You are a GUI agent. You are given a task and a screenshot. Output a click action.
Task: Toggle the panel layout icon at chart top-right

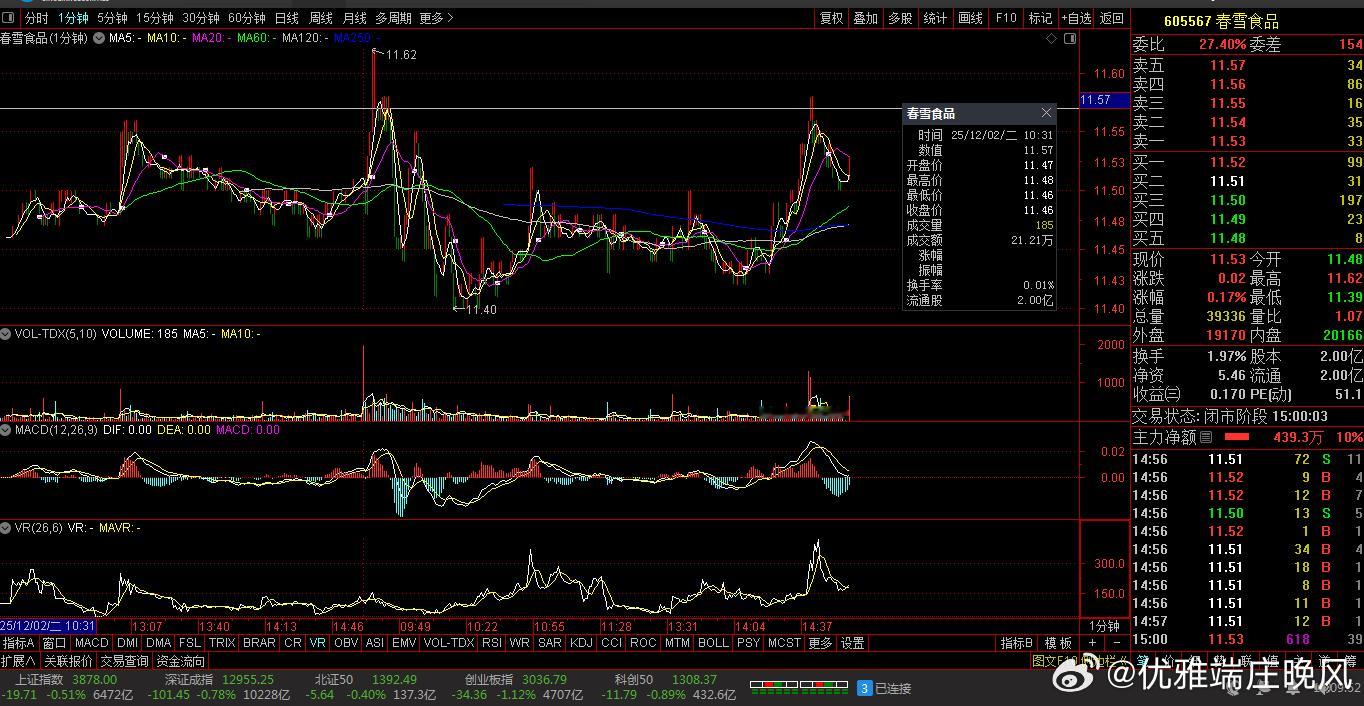coord(1070,38)
